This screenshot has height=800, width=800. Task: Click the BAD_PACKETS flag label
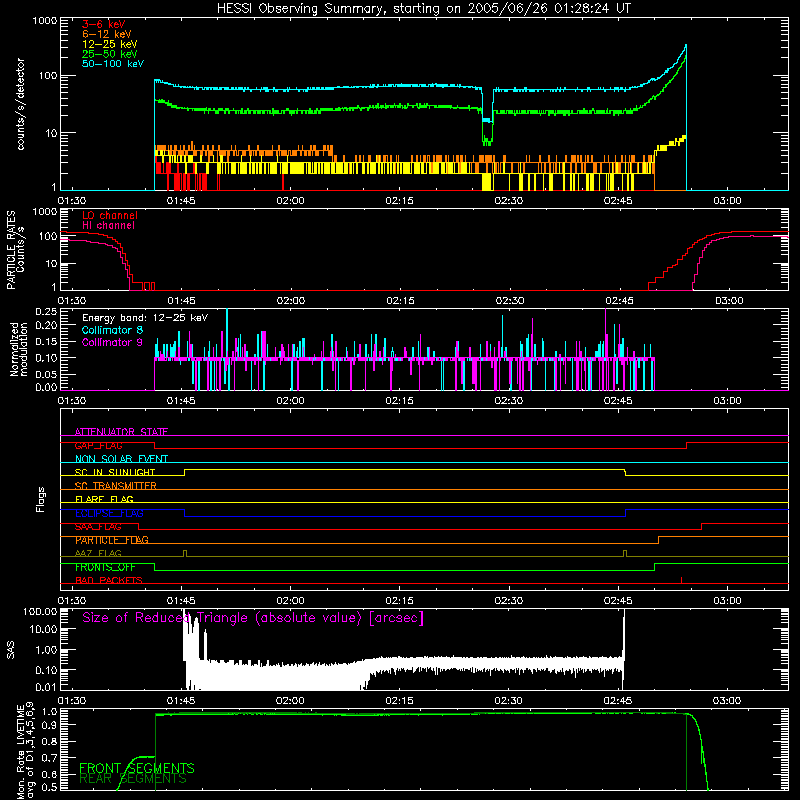pos(109,581)
